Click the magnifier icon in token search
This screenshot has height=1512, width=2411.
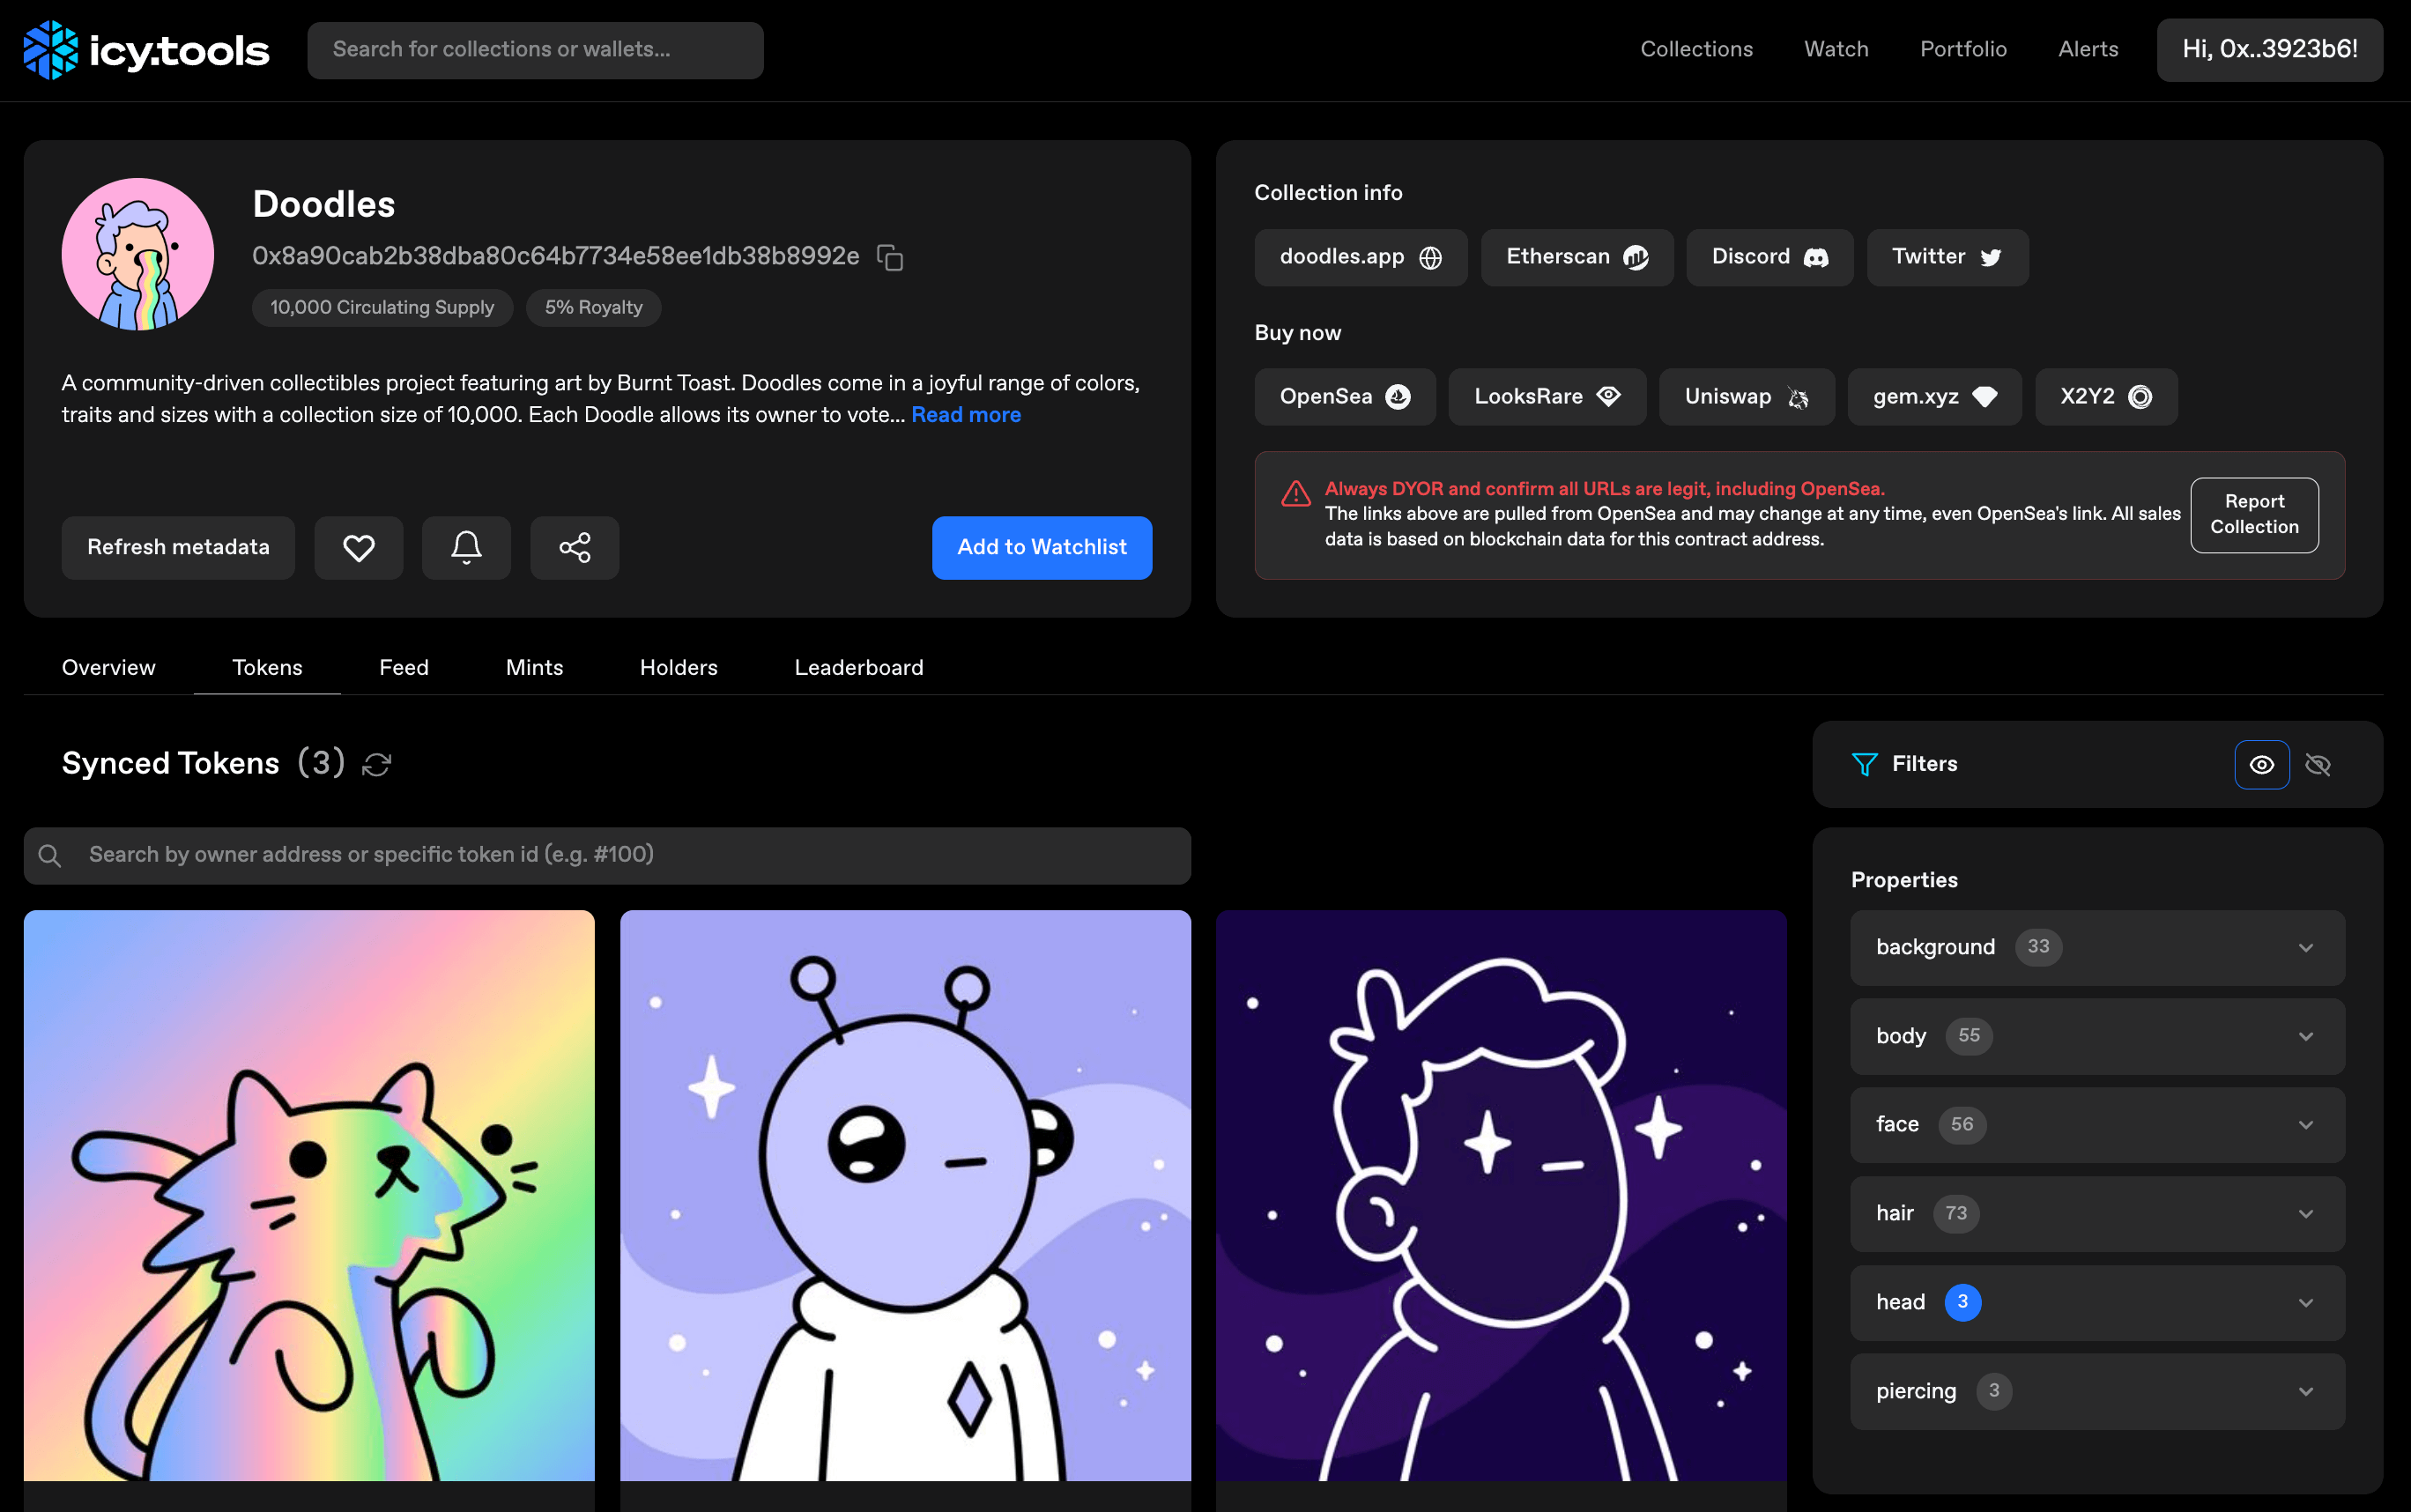pos(50,855)
